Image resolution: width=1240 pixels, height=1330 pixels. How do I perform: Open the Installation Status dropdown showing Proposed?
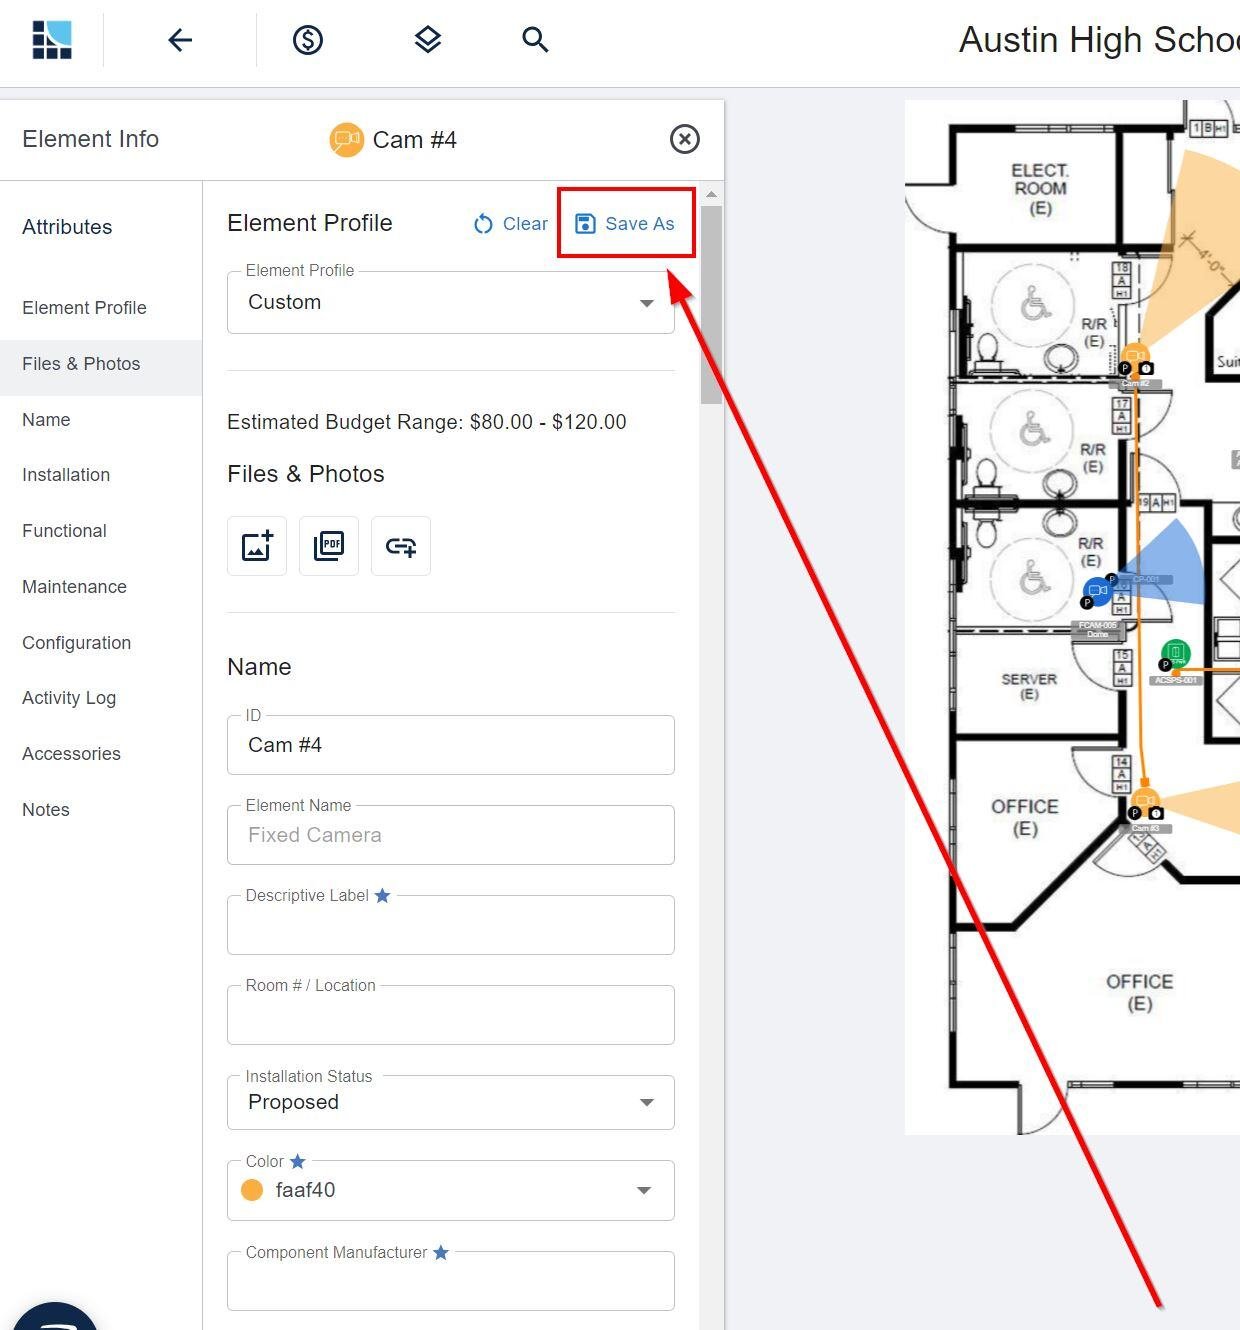[x=646, y=1102]
